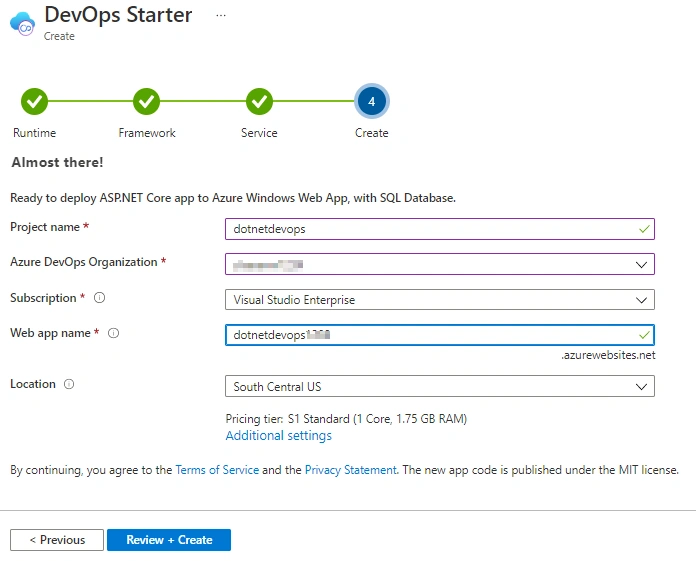Click the Framework step label
Image resolution: width=696 pixels, height=561 pixels.
(x=147, y=133)
